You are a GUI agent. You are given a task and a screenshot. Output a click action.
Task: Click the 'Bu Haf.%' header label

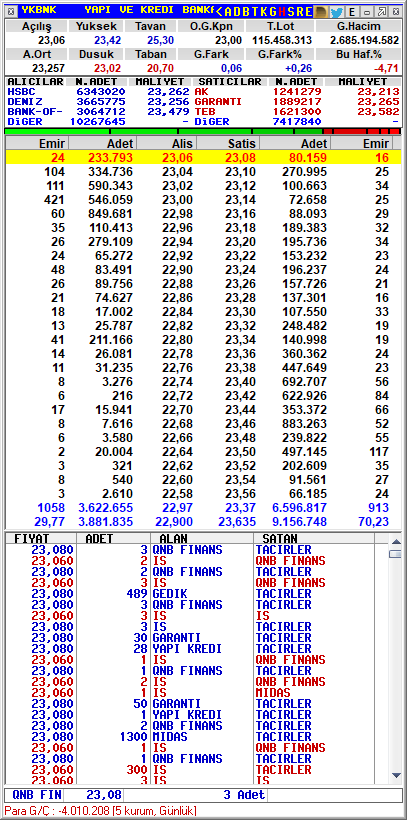point(359,54)
